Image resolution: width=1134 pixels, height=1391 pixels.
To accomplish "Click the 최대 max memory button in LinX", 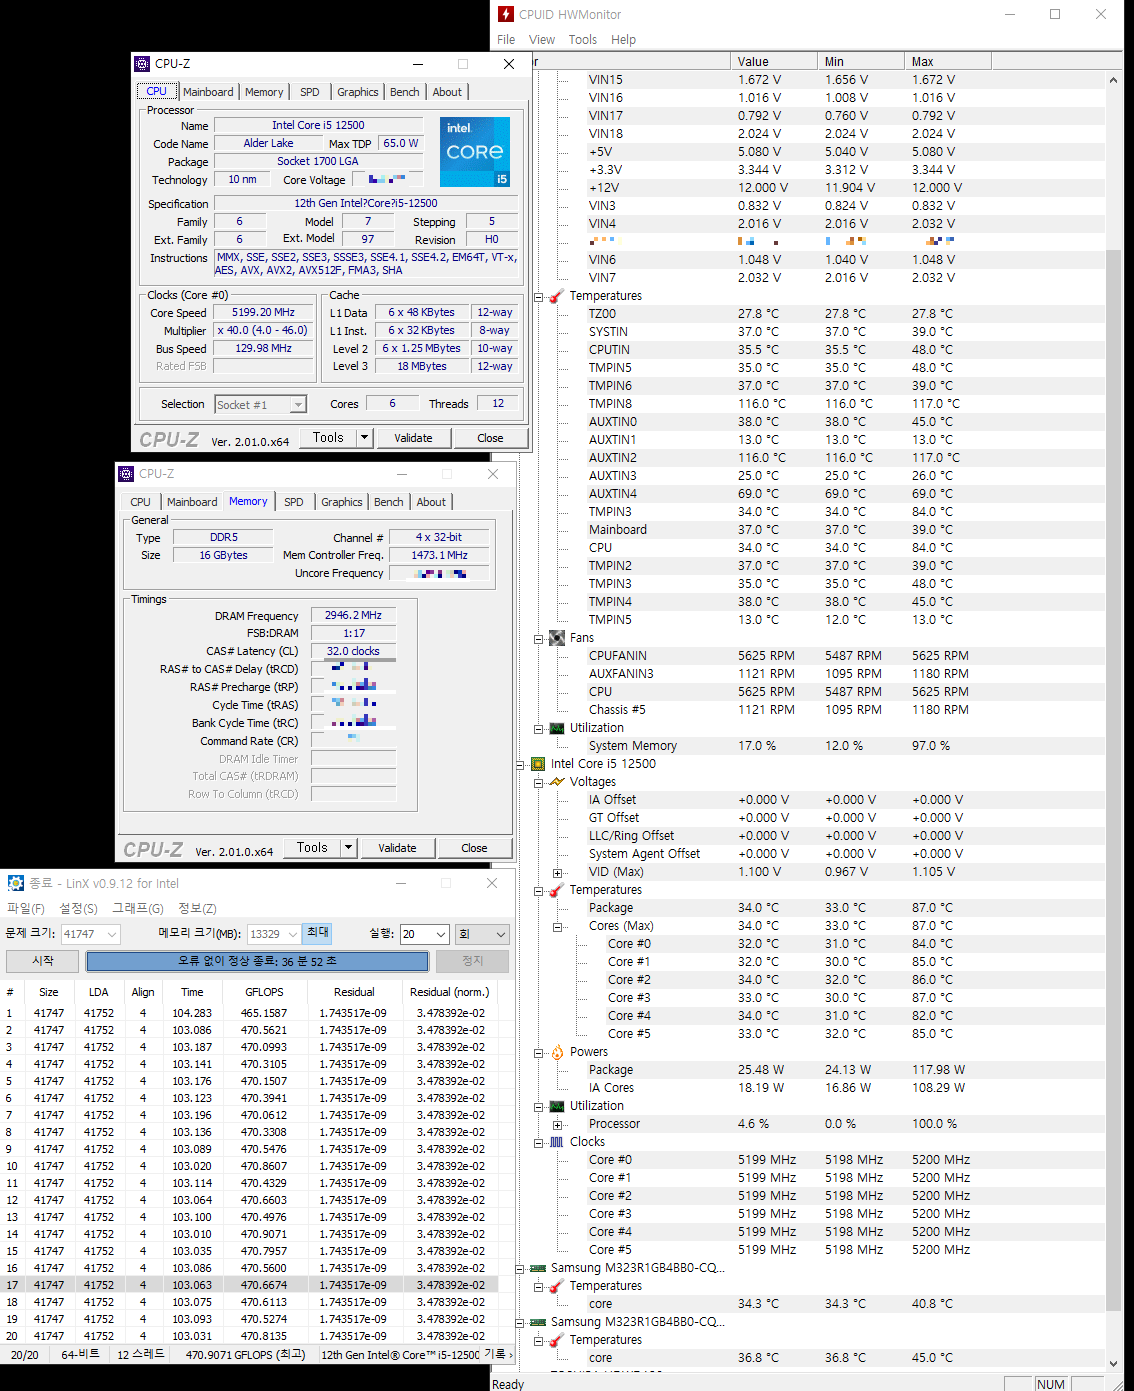I will coord(318,933).
